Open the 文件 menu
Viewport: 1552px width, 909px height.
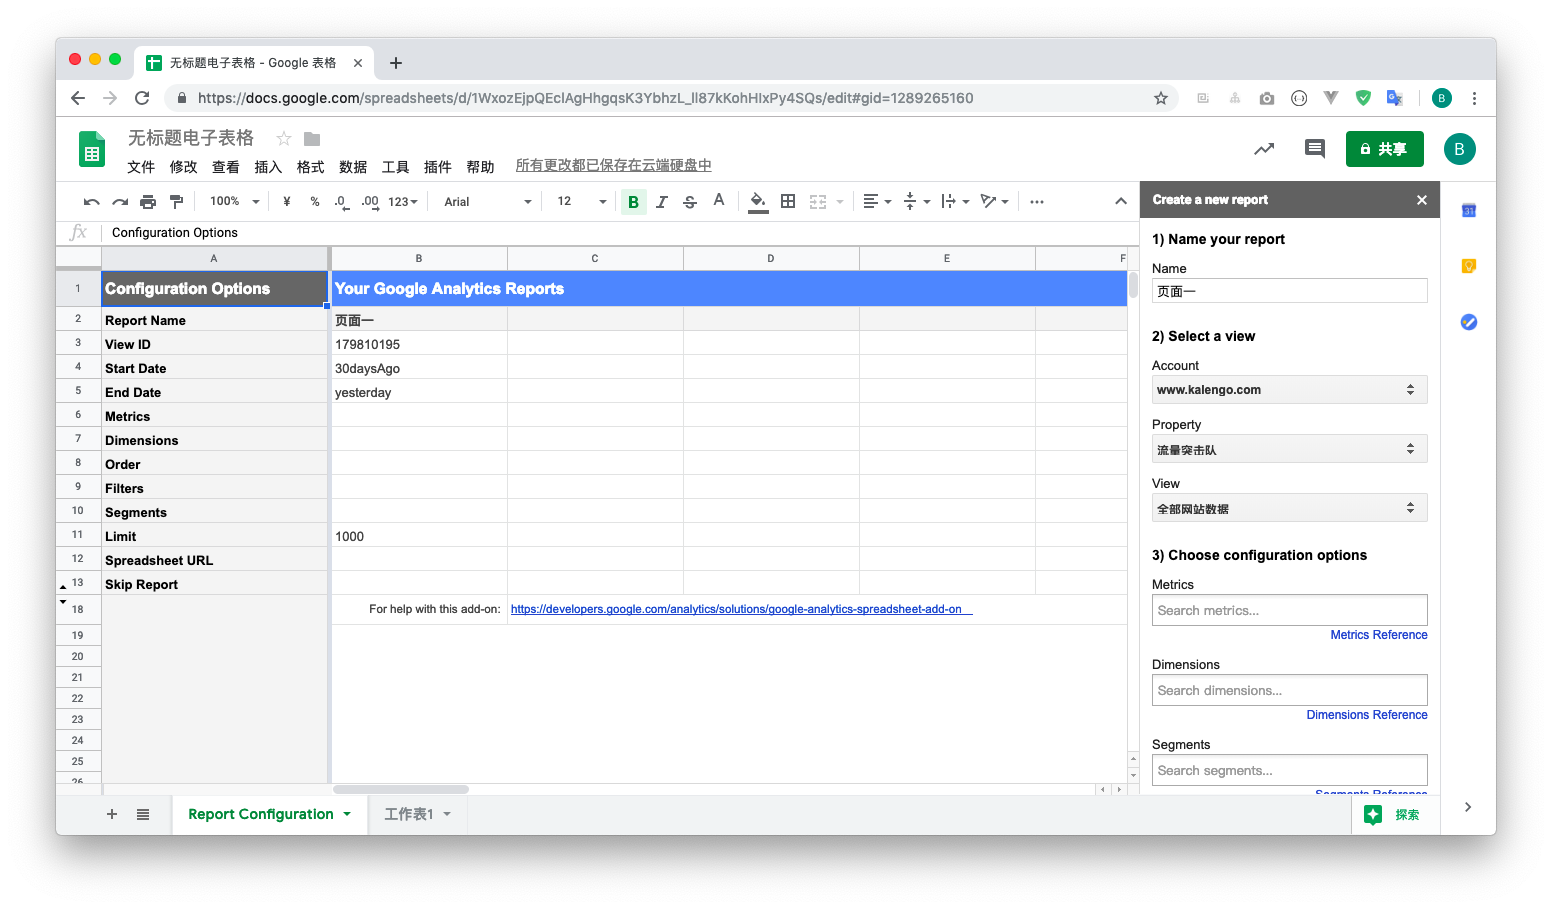141,167
